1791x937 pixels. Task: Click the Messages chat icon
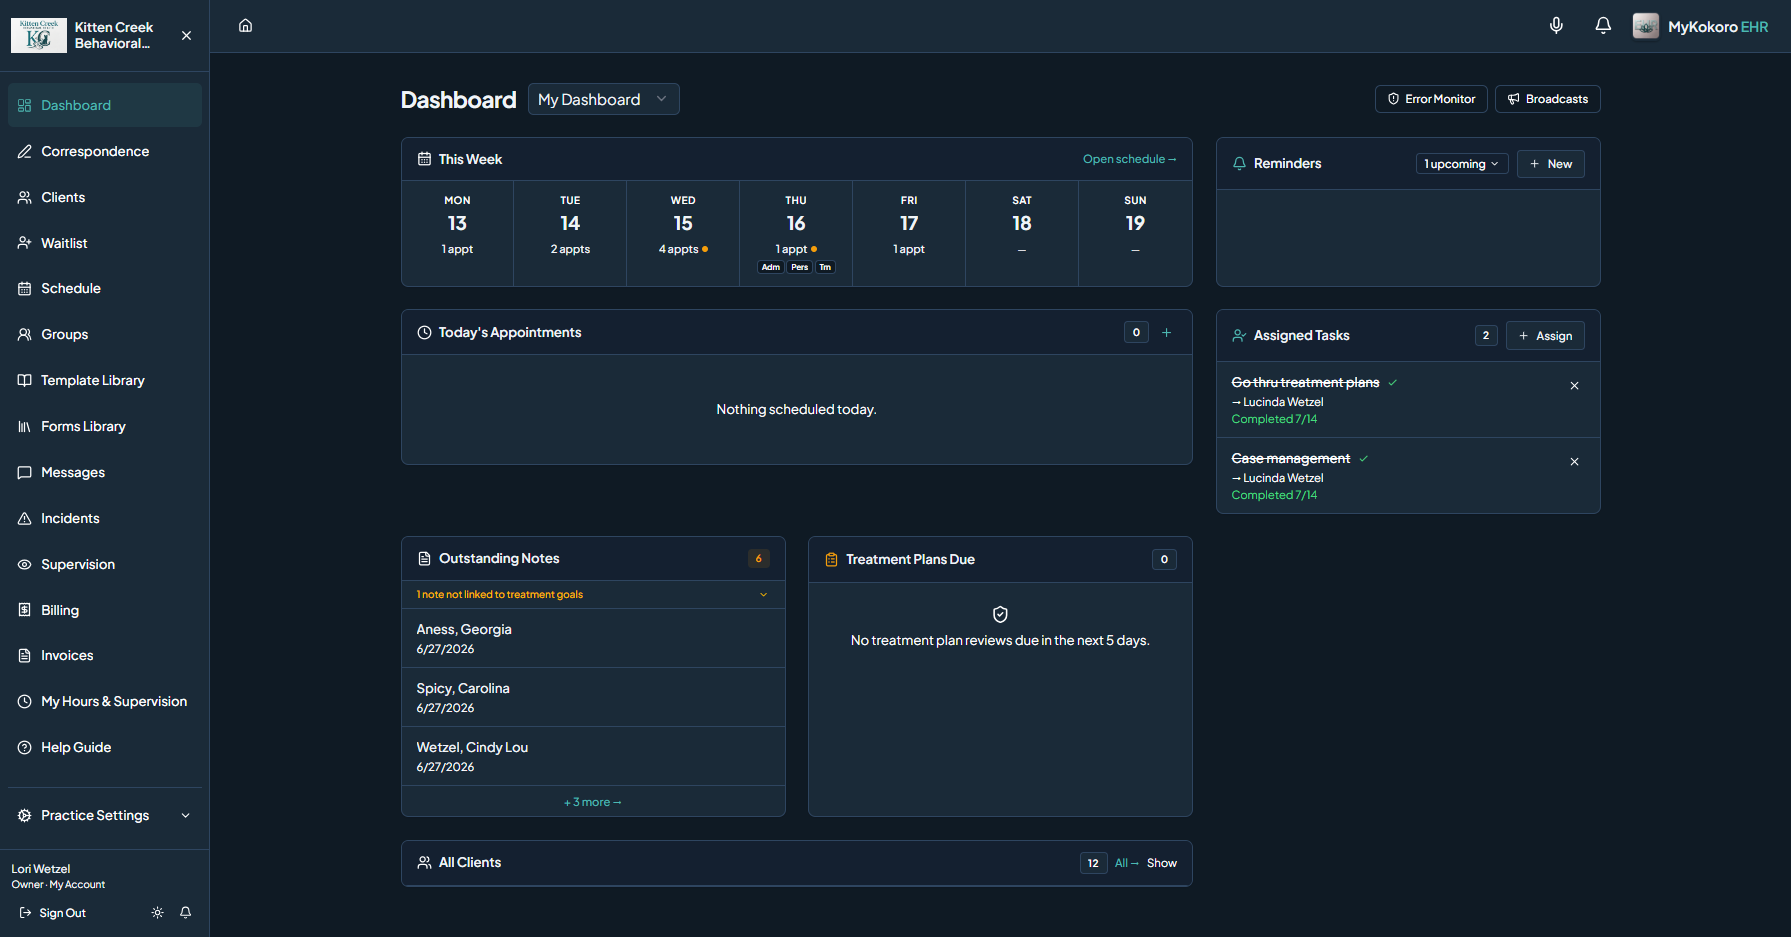25,472
